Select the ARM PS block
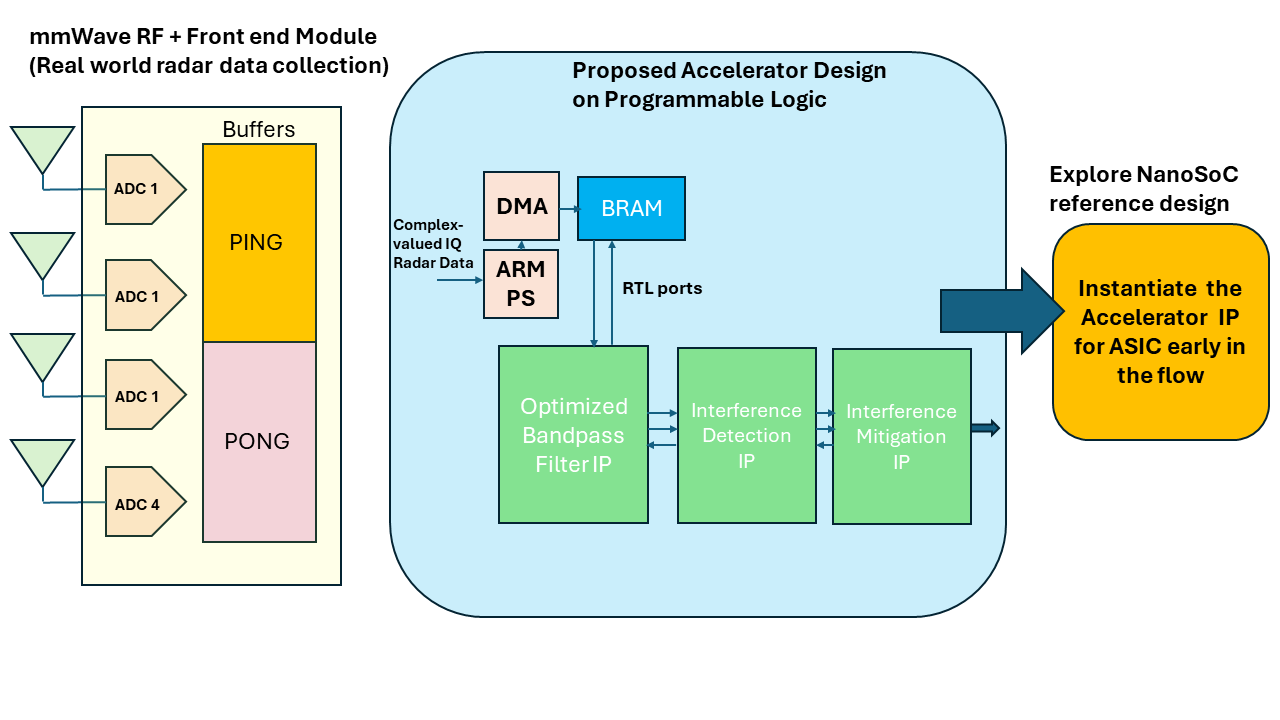The width and height of the screenshot is (1280, 720). (521, 283)
